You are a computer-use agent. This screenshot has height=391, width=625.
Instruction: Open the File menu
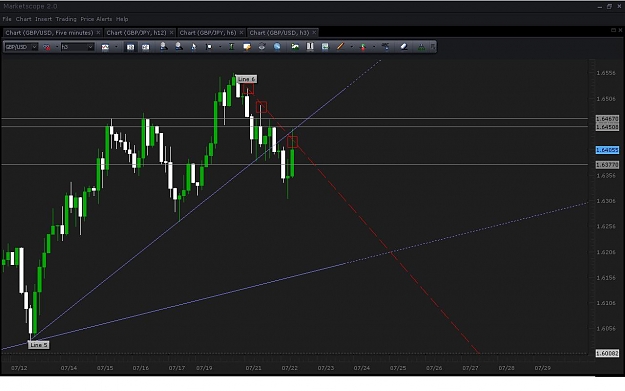[7, 19]
